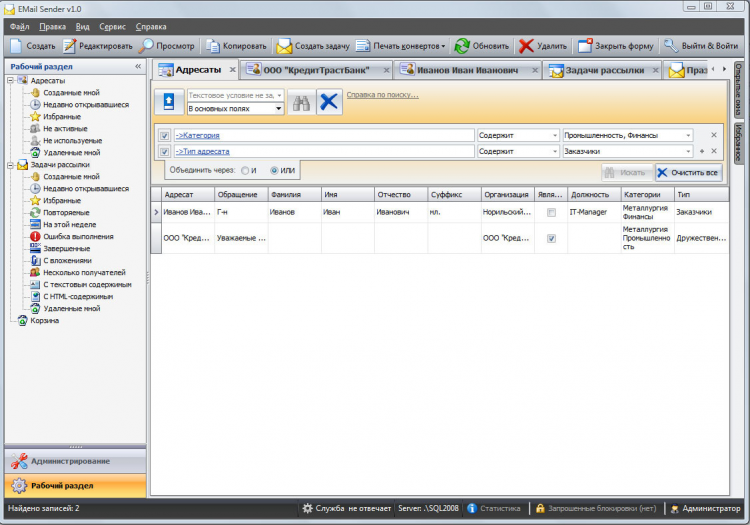Screen dimensions: 750x525
Task: Click Закрыть форму toolbar button
Action: pyautogui.click(x=616, y=46)
